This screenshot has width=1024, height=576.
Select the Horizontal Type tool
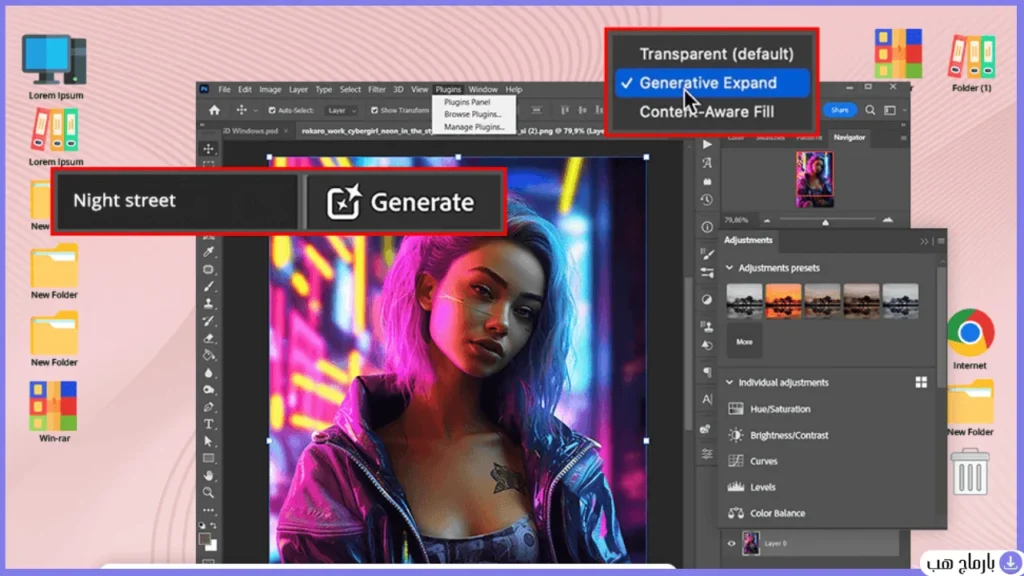tap(208, 424)
